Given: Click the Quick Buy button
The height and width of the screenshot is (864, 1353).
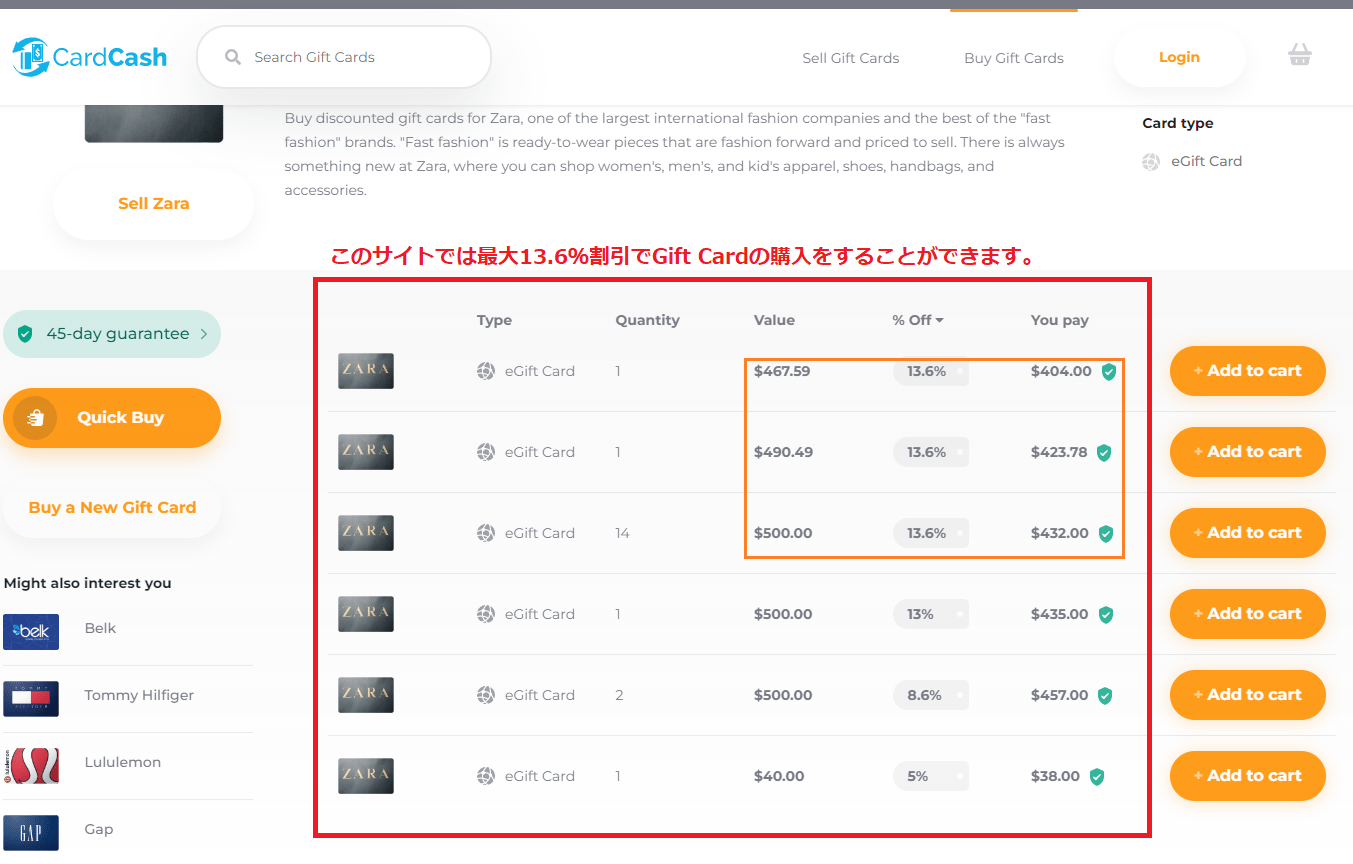Looking at the screenshot, I should (112, 418).
